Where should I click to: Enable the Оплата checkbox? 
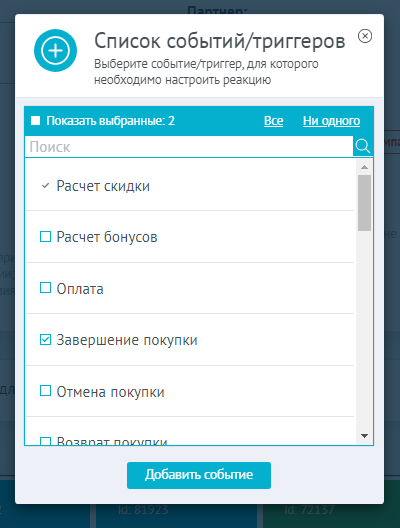(x=45, y=288)
